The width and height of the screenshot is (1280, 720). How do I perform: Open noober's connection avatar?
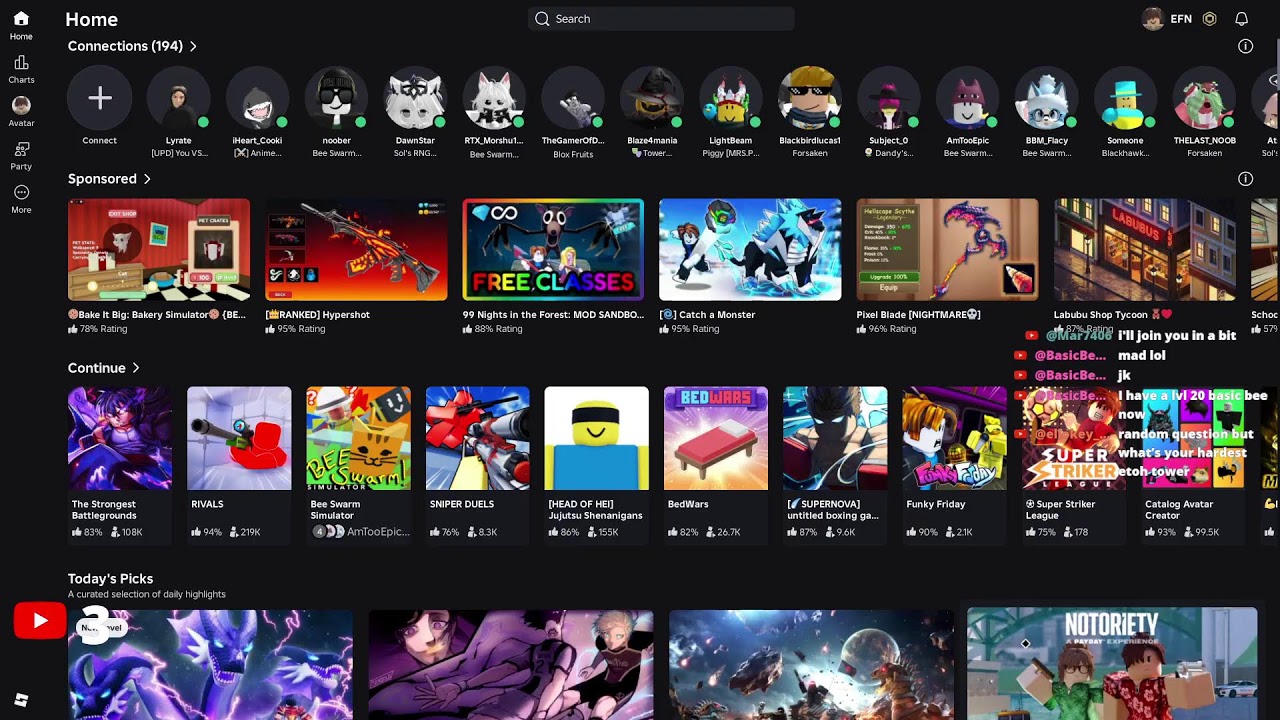[336, 98]
